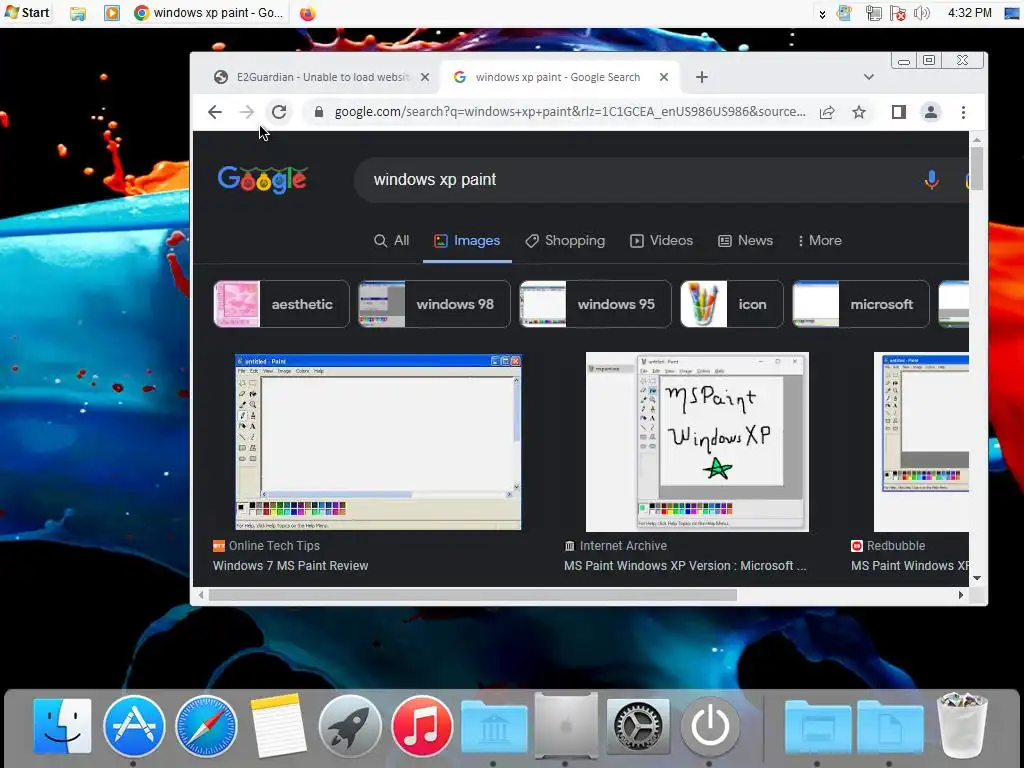Go back using the browser back arrow
Image resolution: width=1024 pixels, height=768 pixels.
(x=215, y=112)
